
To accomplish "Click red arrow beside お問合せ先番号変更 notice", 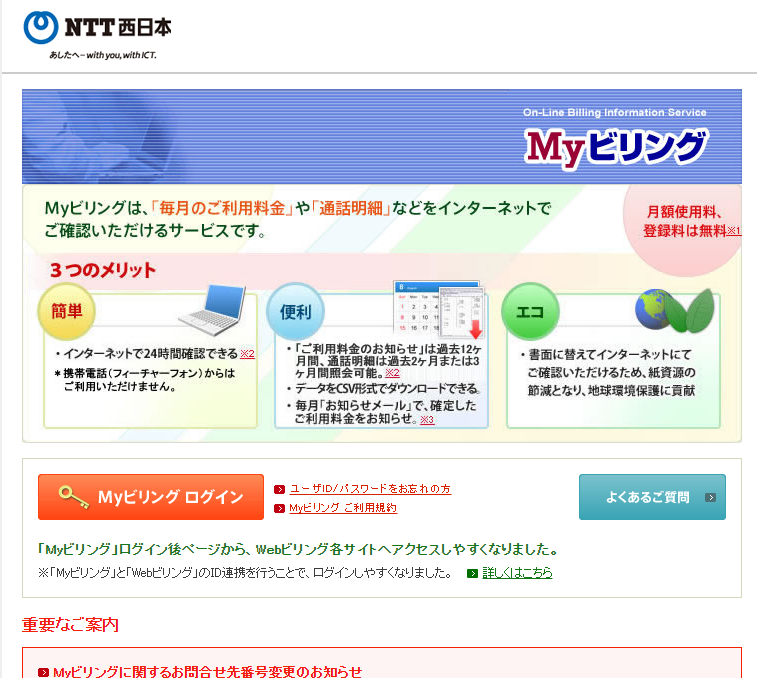I will pyautogui.click(x=43, y=672).
